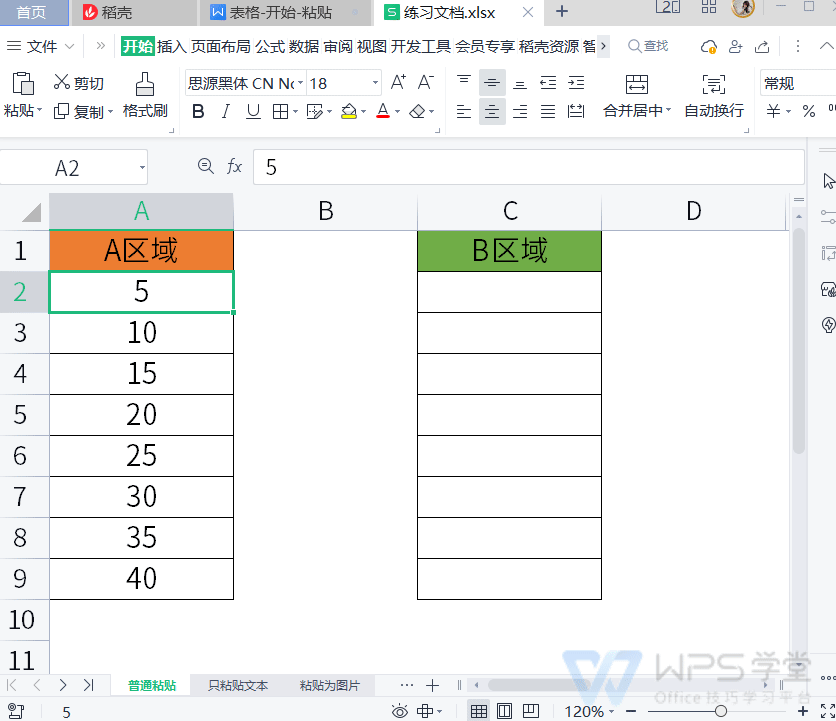Switch to the 页面布局 (Page Layout) tab
The image size is (836, 721).
(x=221, y=46)
